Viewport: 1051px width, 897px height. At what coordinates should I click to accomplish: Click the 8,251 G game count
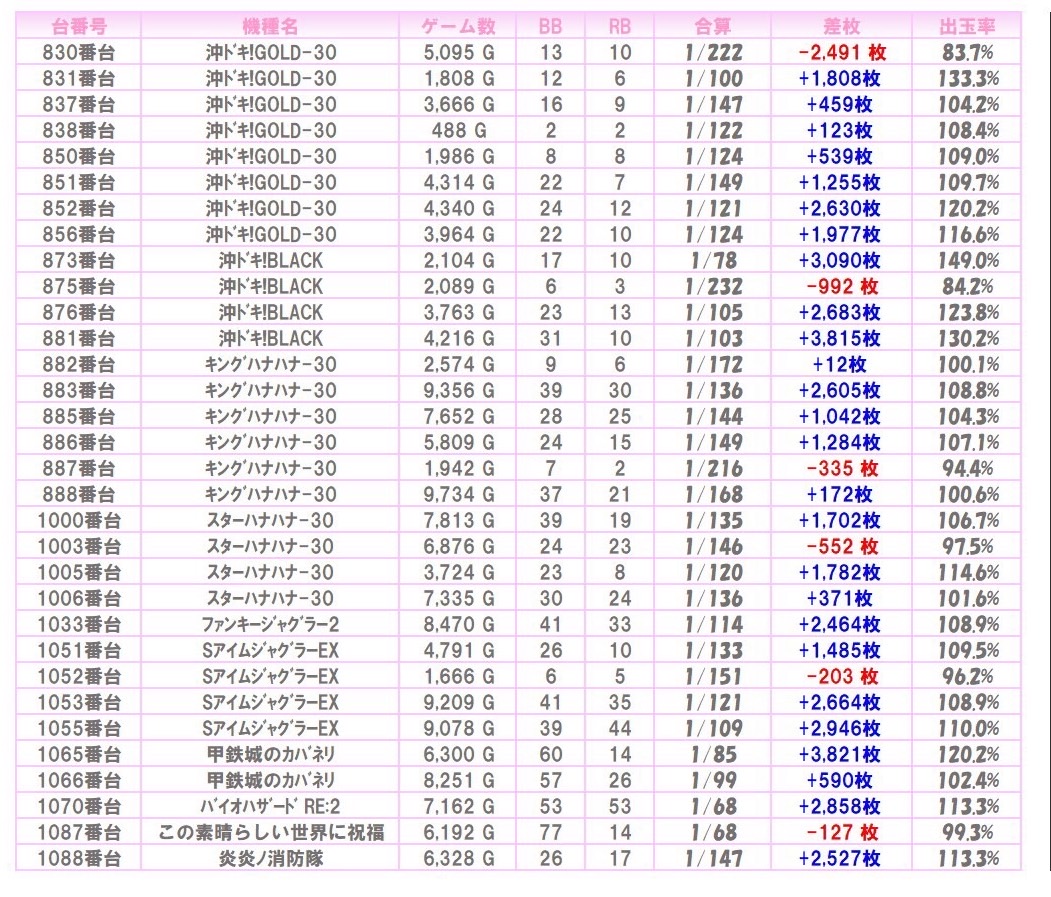tap(458, 780)
